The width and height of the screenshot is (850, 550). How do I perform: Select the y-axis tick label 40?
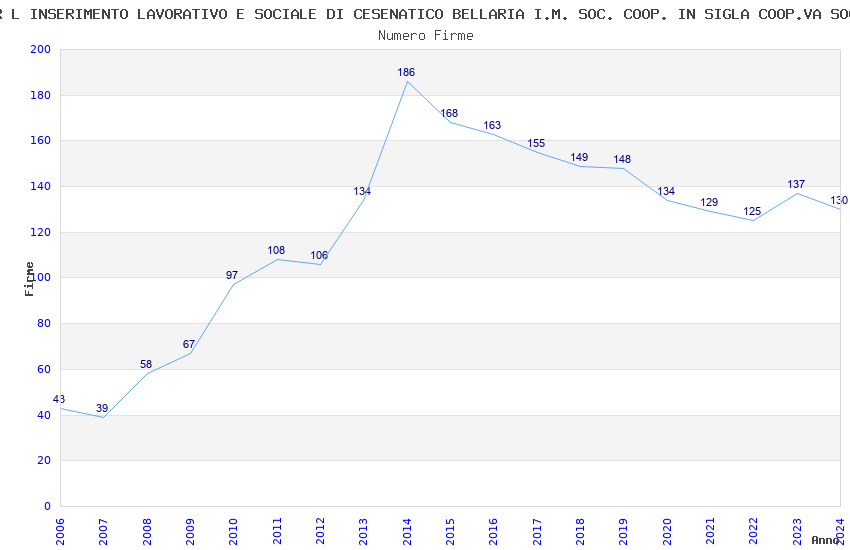44,416
